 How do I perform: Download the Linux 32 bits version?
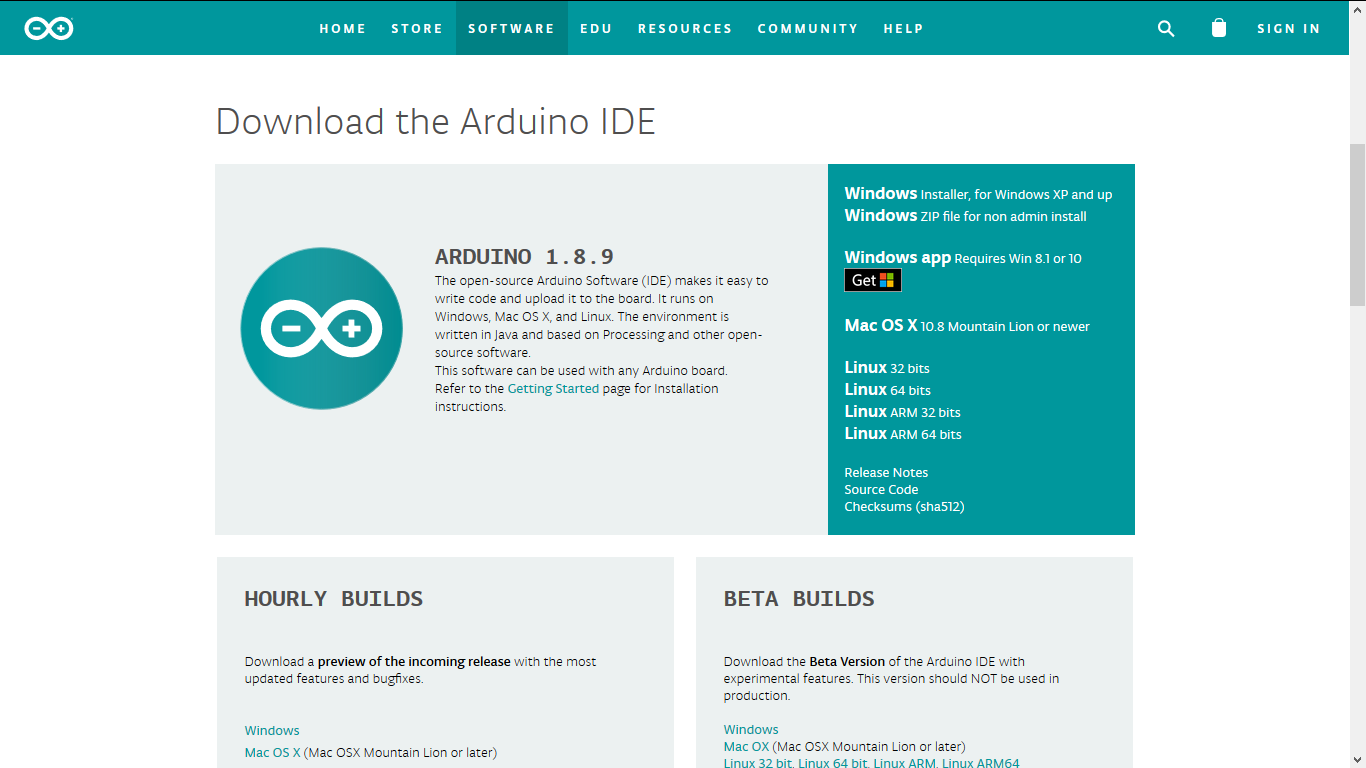pyautogui.click(x=887, y=368)
